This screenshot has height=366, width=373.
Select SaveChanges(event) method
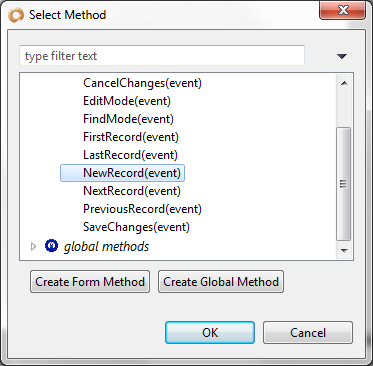click(x=136, y=227)
